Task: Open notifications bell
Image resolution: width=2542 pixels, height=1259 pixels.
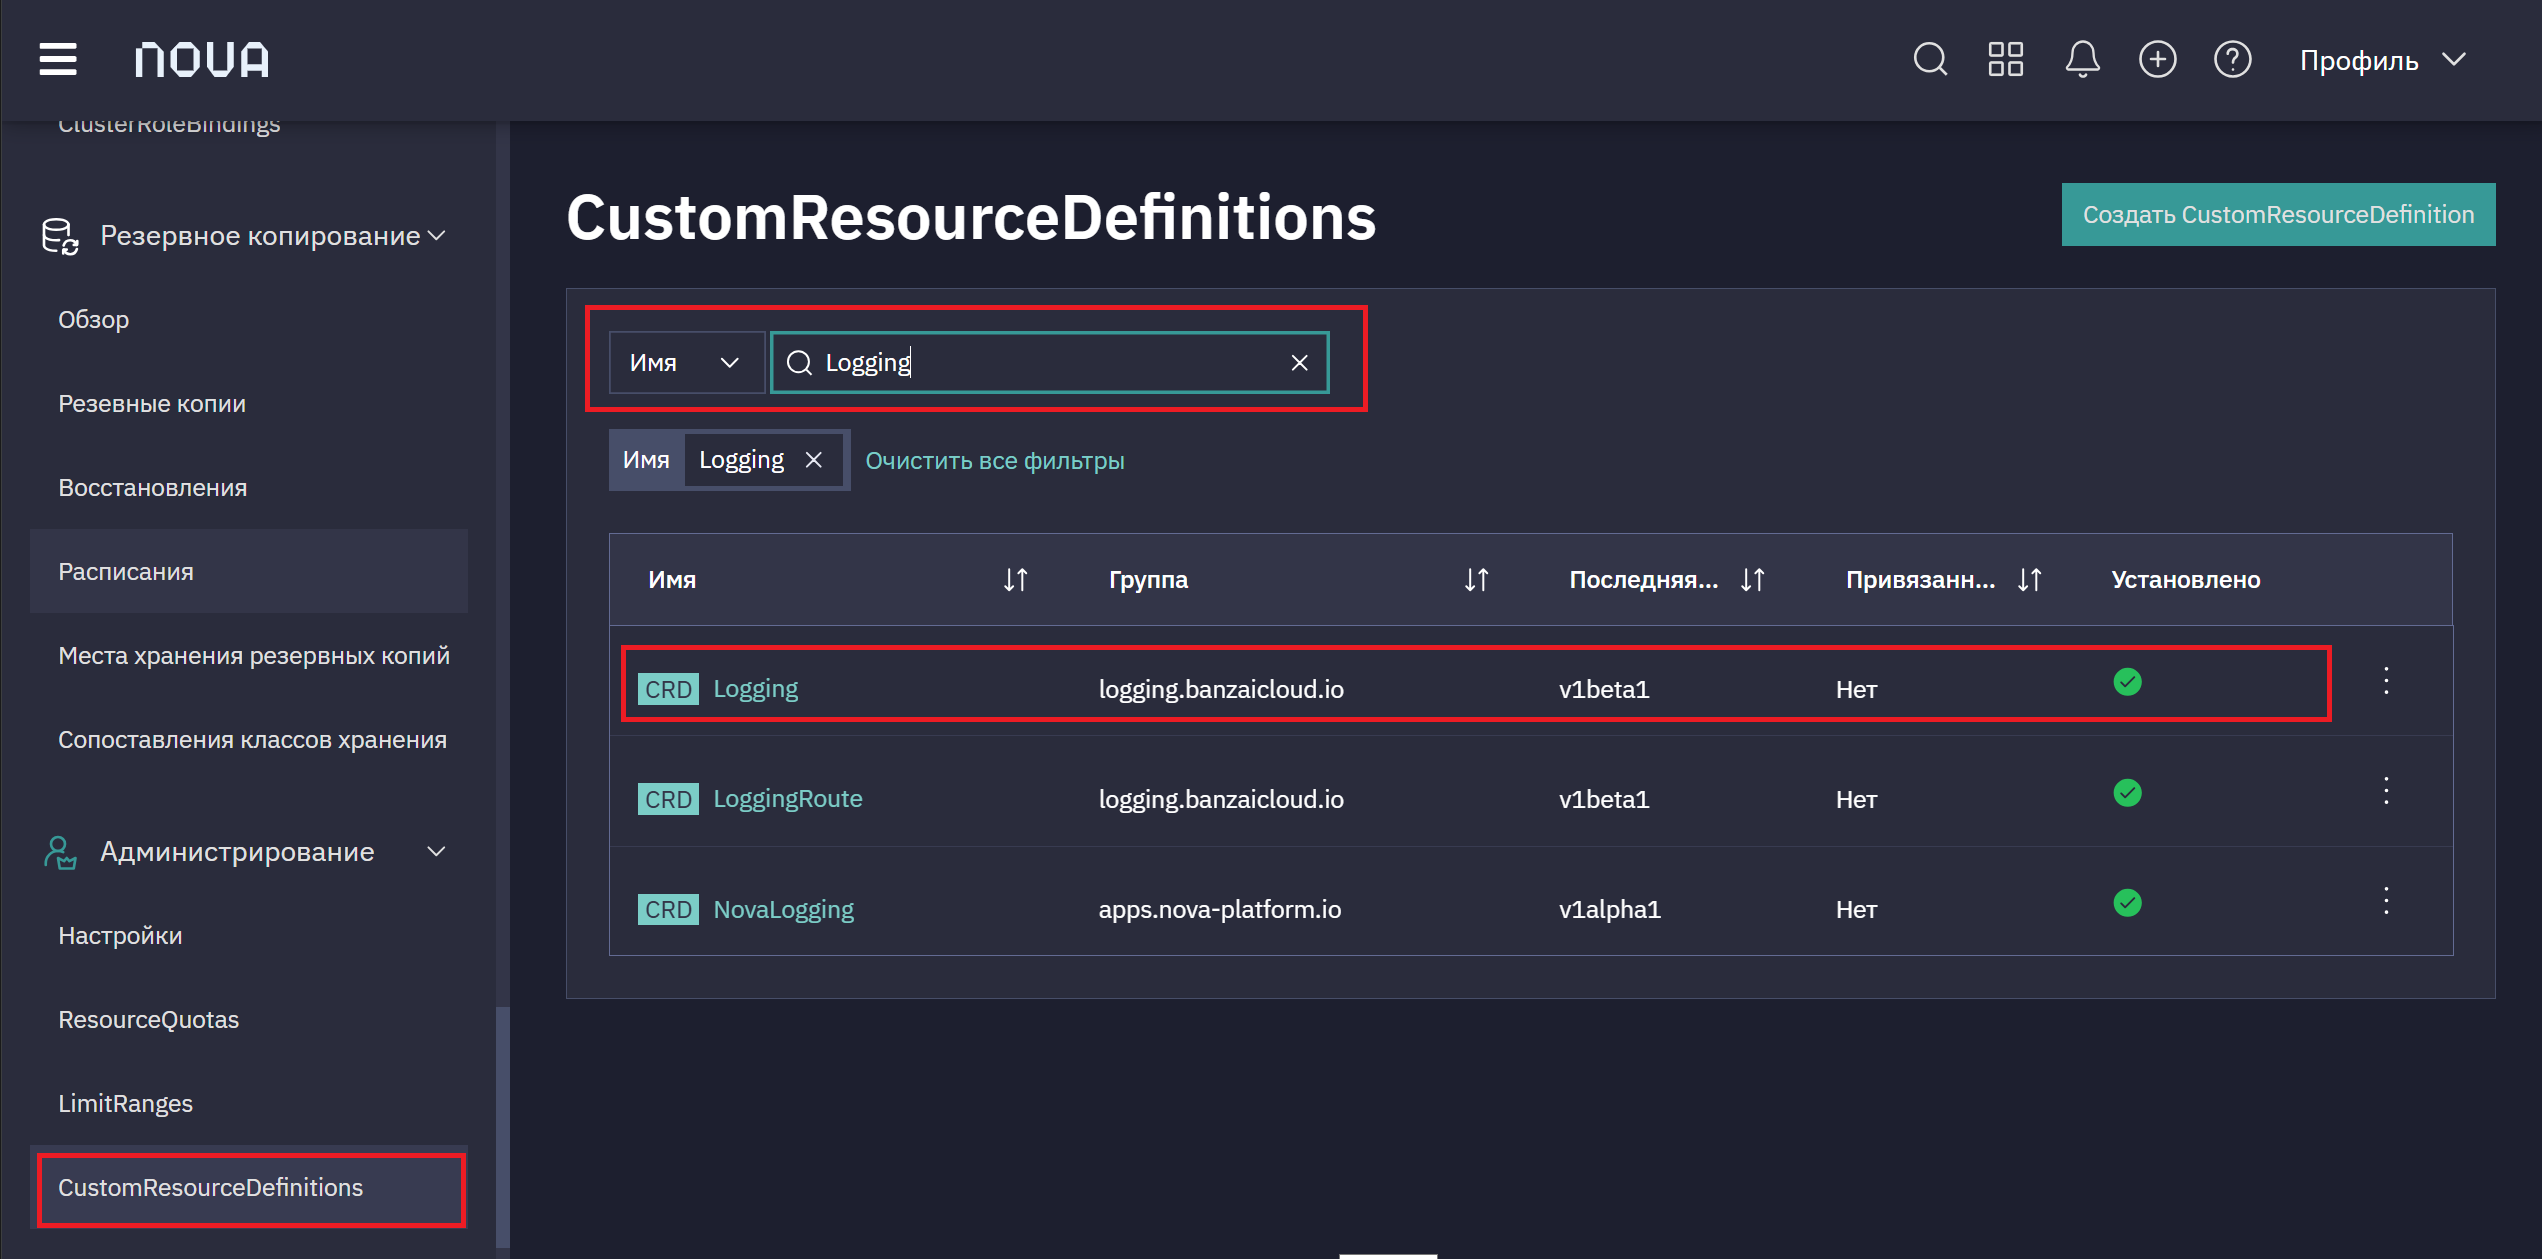Action: coord(2082,60)
